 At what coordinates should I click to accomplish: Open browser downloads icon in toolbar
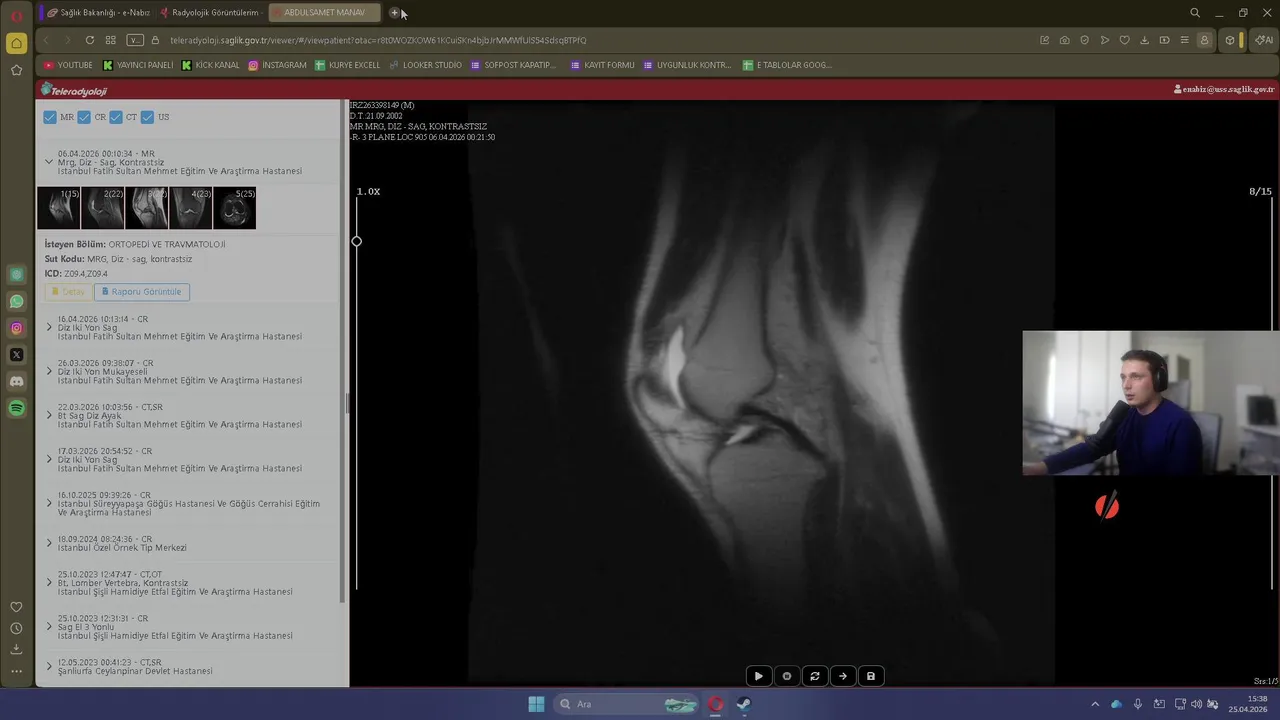coord(1144,40)
